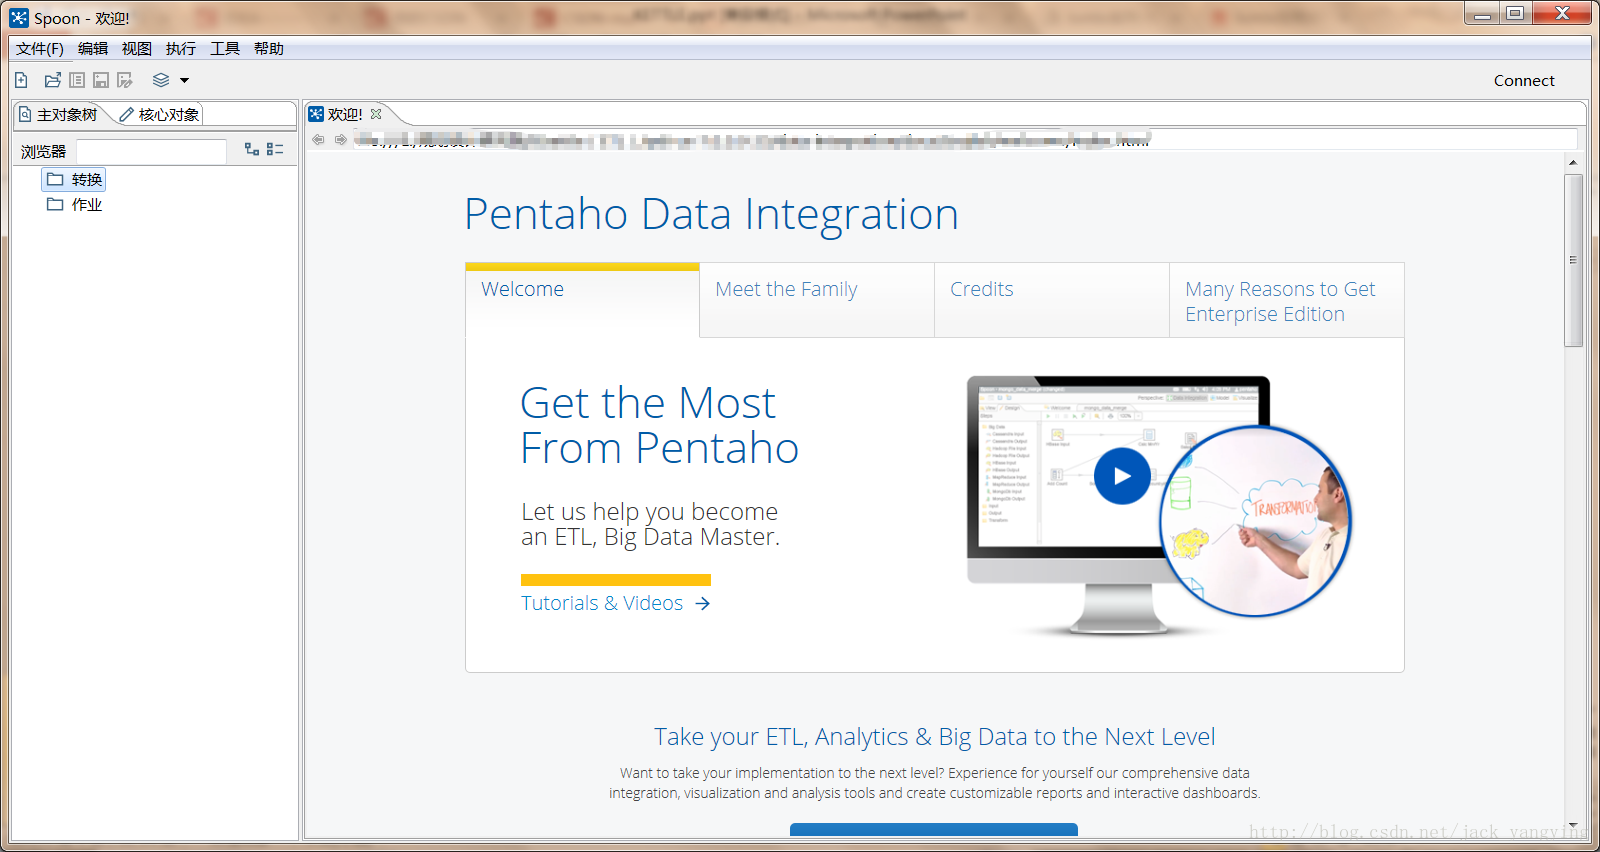This screenshot has height=852, width=1600.
Task: Open the 视图 menu
Action: [x=137, y=49]
